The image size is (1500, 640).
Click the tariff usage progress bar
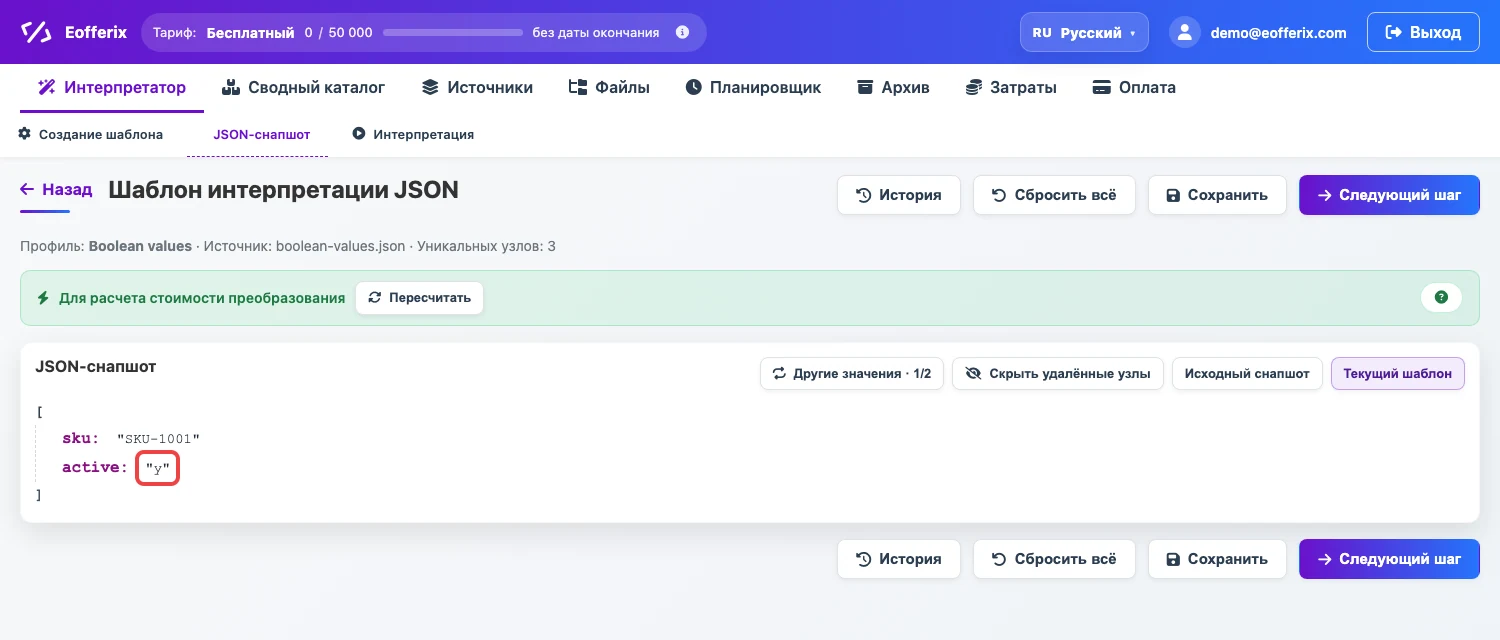click(453, 33)
